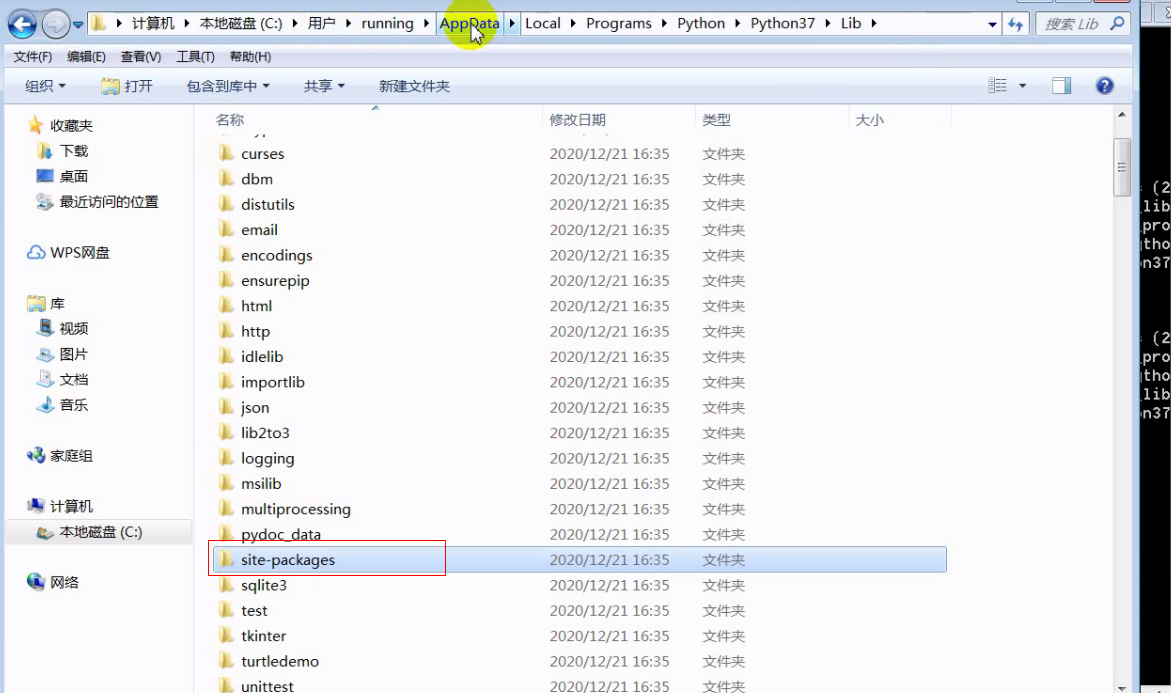This screenshot has width=1171, height=693.
Task: Select 网络 in navigation pane
Action: click(x=64, y=582)
